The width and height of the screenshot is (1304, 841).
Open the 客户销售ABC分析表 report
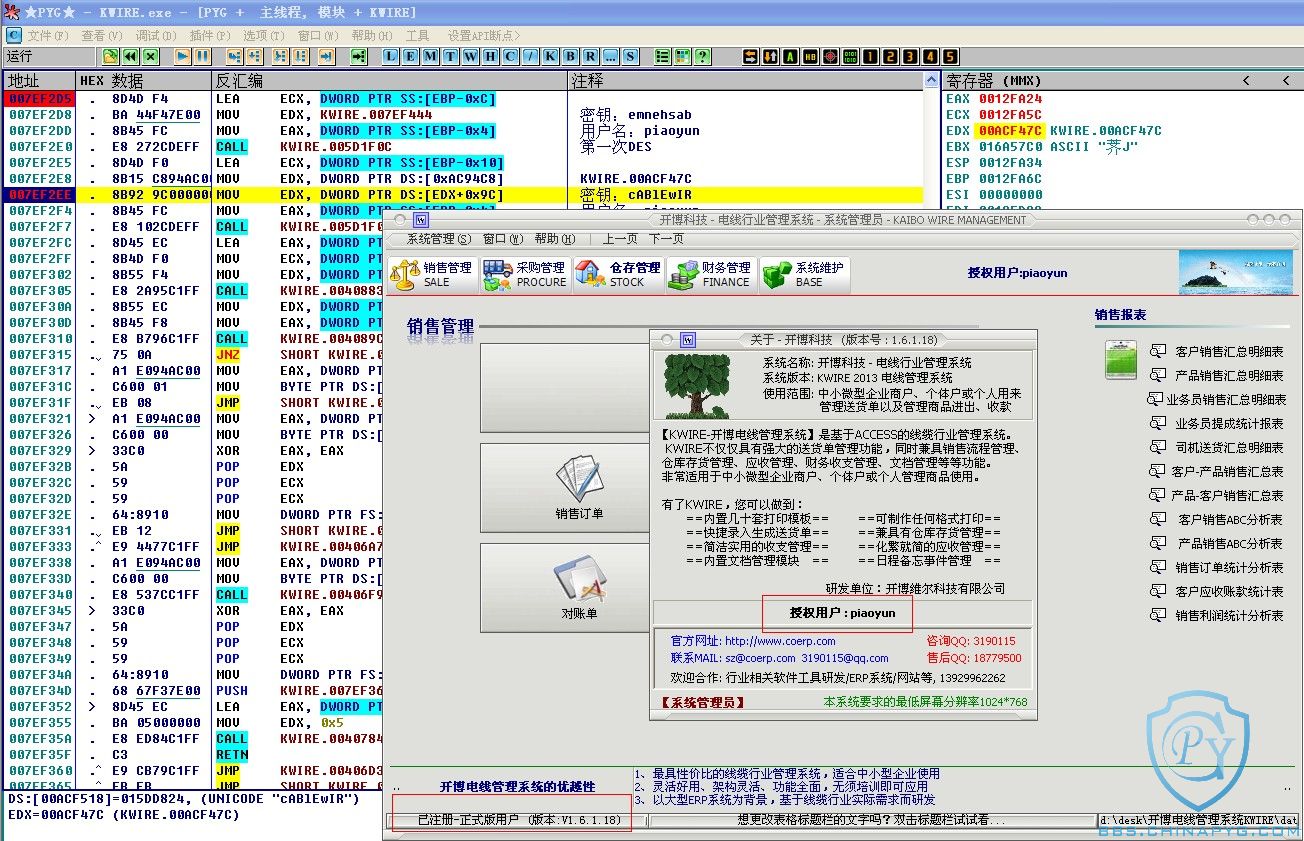1230,520
